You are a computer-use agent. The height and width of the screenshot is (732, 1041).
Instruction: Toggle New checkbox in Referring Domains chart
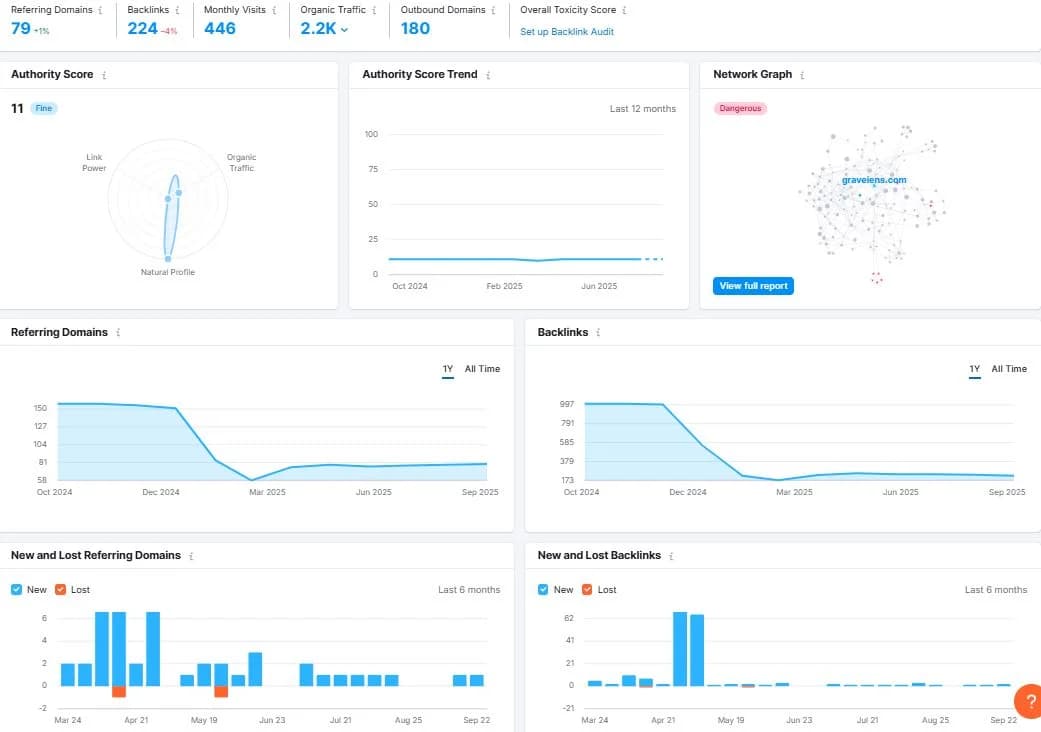tap(17, 589)
